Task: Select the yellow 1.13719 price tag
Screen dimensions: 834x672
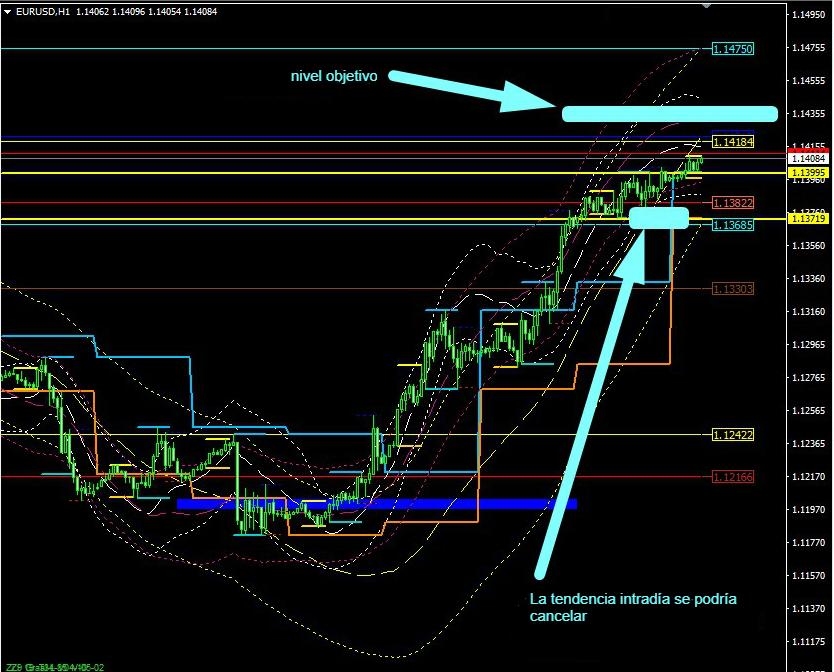Action: point(808,219)
